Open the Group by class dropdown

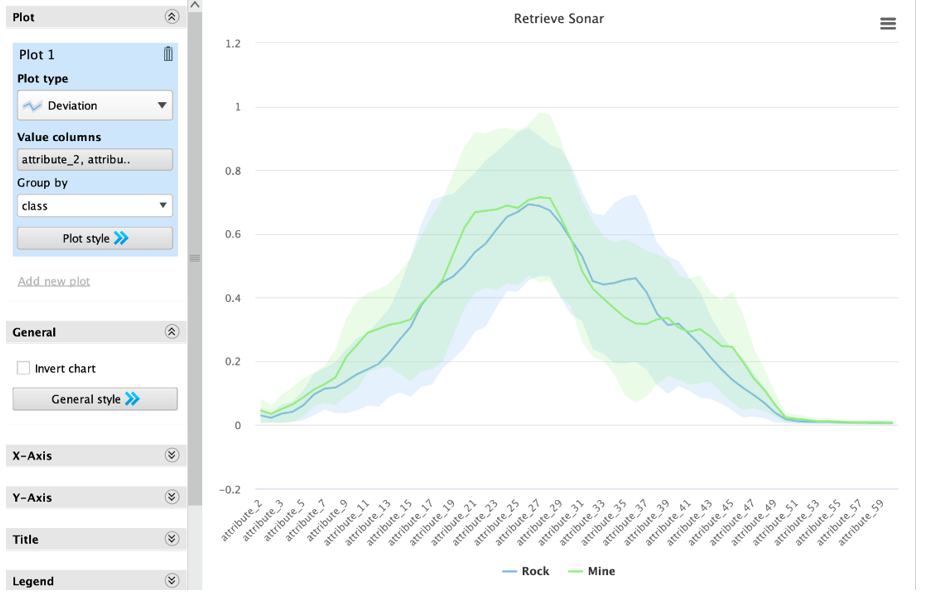click(x=95, y=206)
